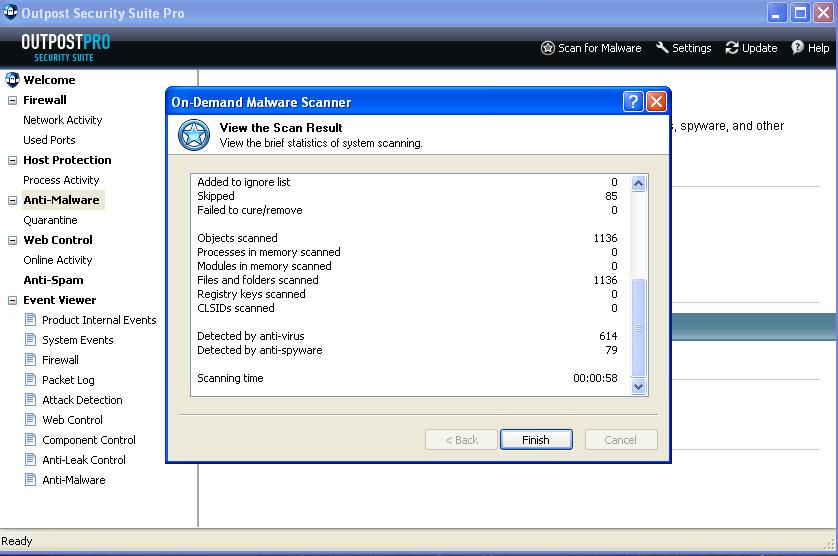Open Network Activity under Firewall
The image size is (838, 556).
(x=63, y=120)
